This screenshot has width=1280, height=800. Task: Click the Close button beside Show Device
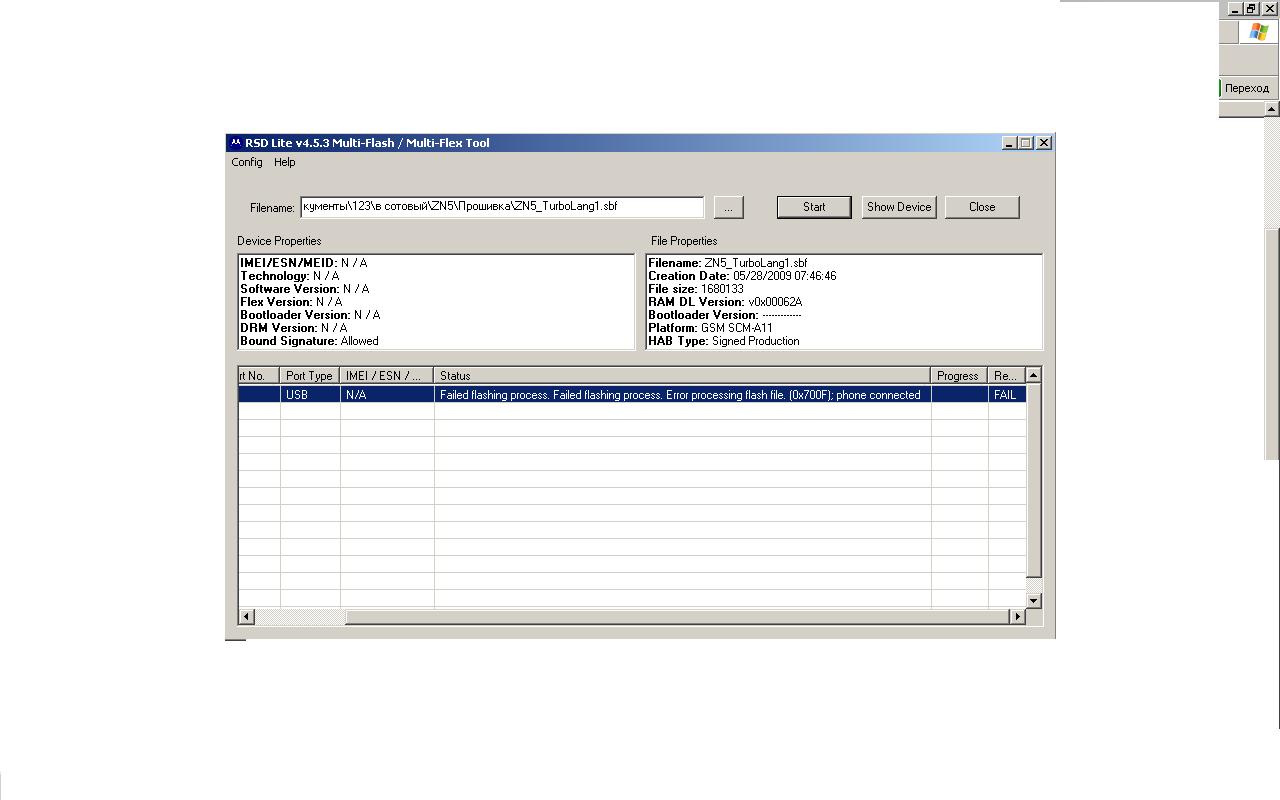coord(982,207)
